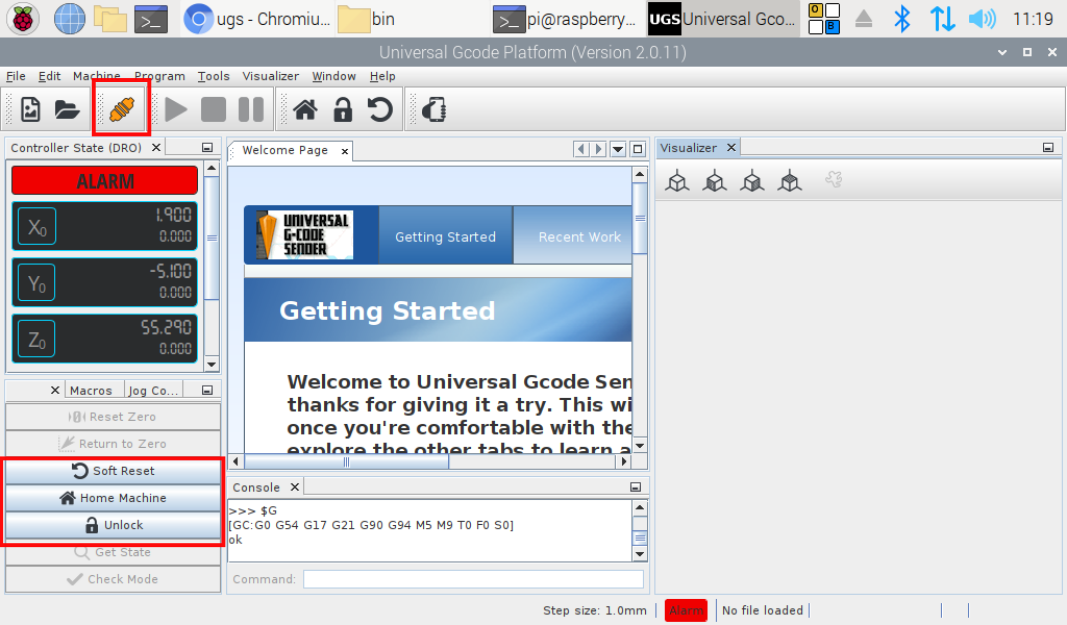Open the Tools menu
1067x625 pixels.
coord(214,76)
